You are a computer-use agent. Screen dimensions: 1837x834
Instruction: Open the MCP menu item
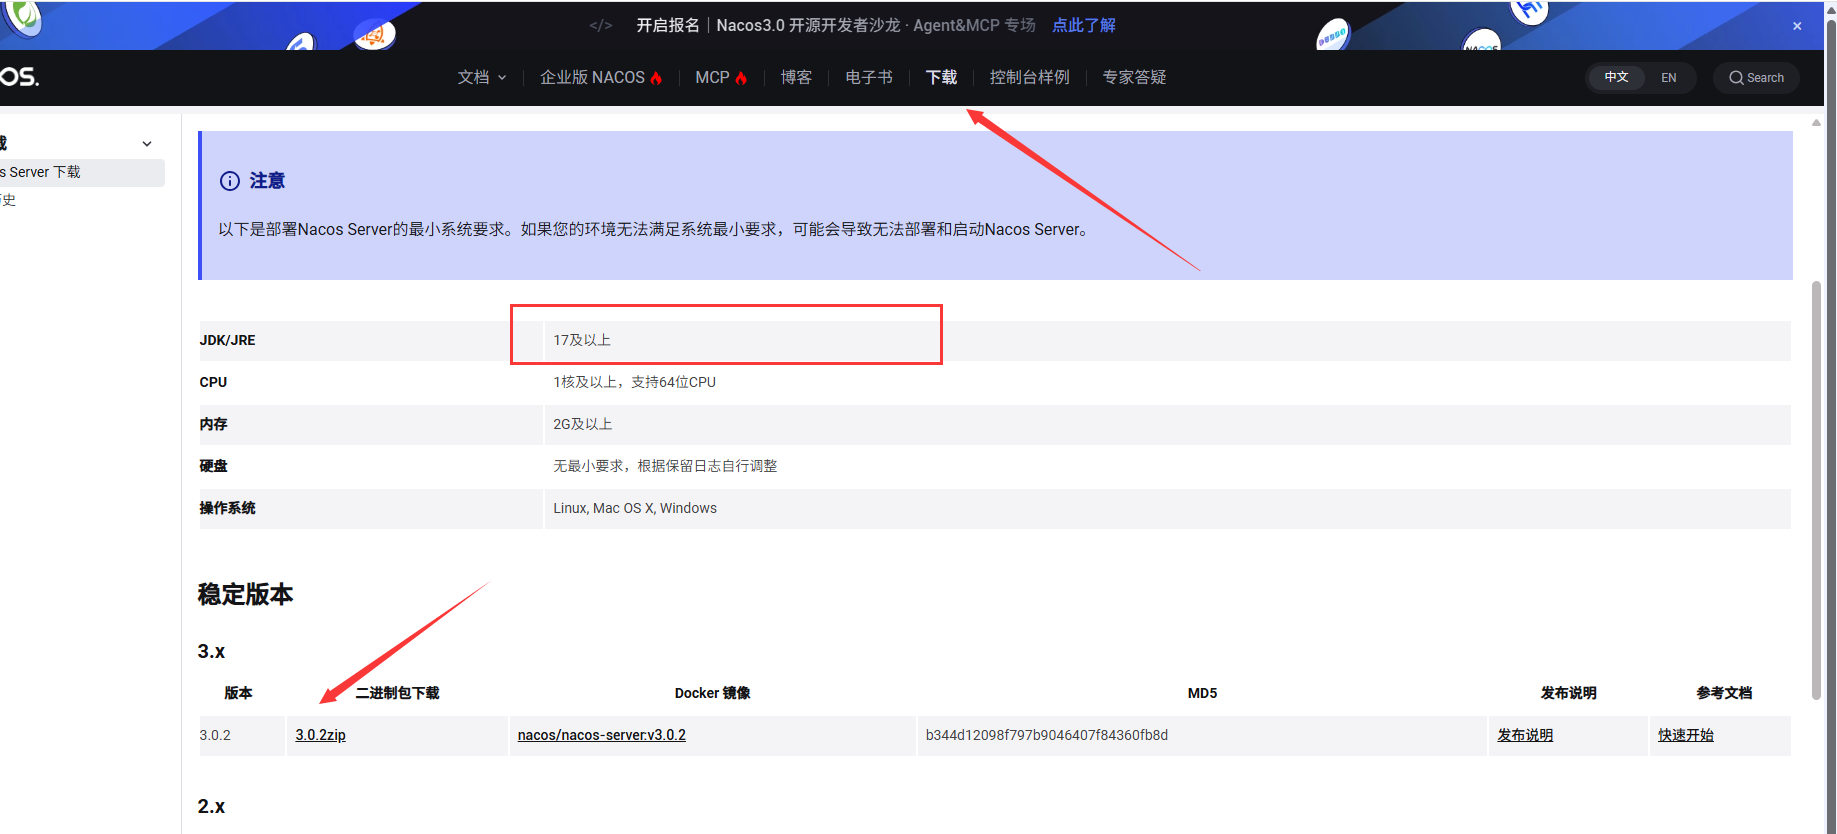click(x=721, y=77)
